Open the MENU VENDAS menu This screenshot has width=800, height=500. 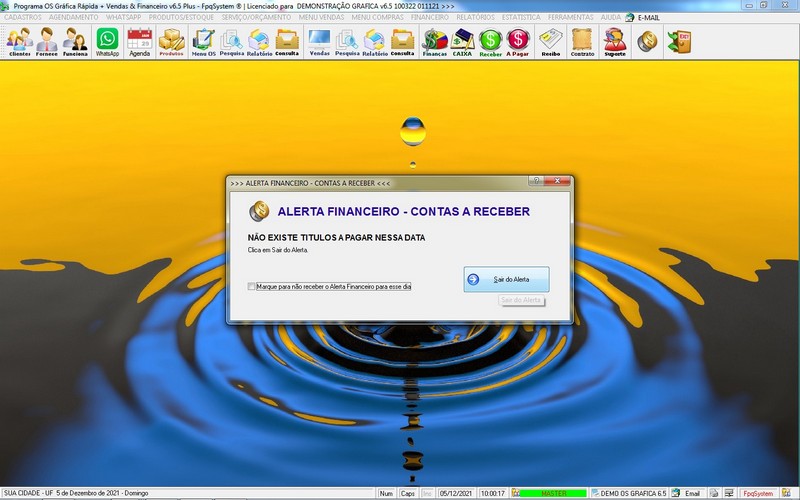(321, 17)
